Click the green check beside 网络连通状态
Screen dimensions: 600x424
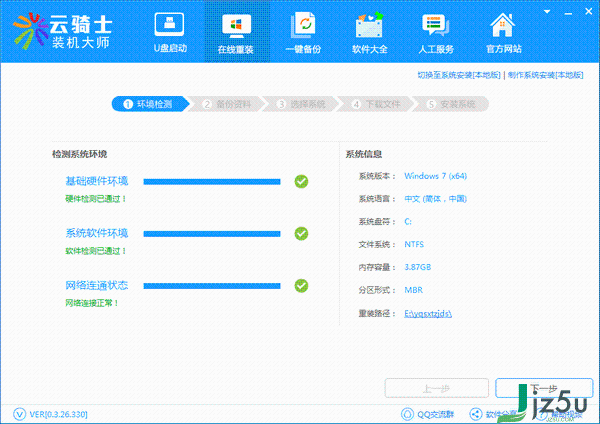[301, 285]
